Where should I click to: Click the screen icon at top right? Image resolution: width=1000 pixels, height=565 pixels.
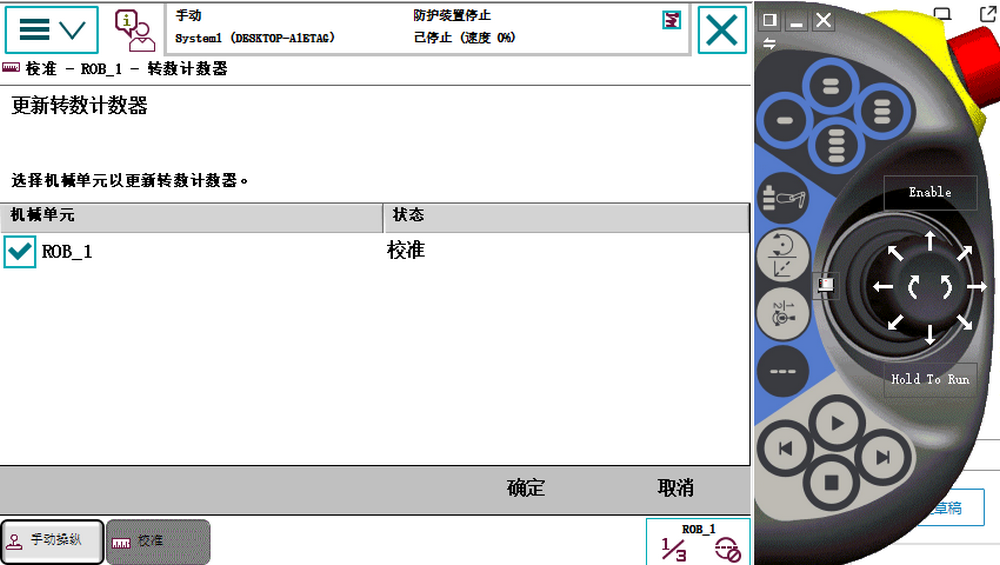(942, 13)
